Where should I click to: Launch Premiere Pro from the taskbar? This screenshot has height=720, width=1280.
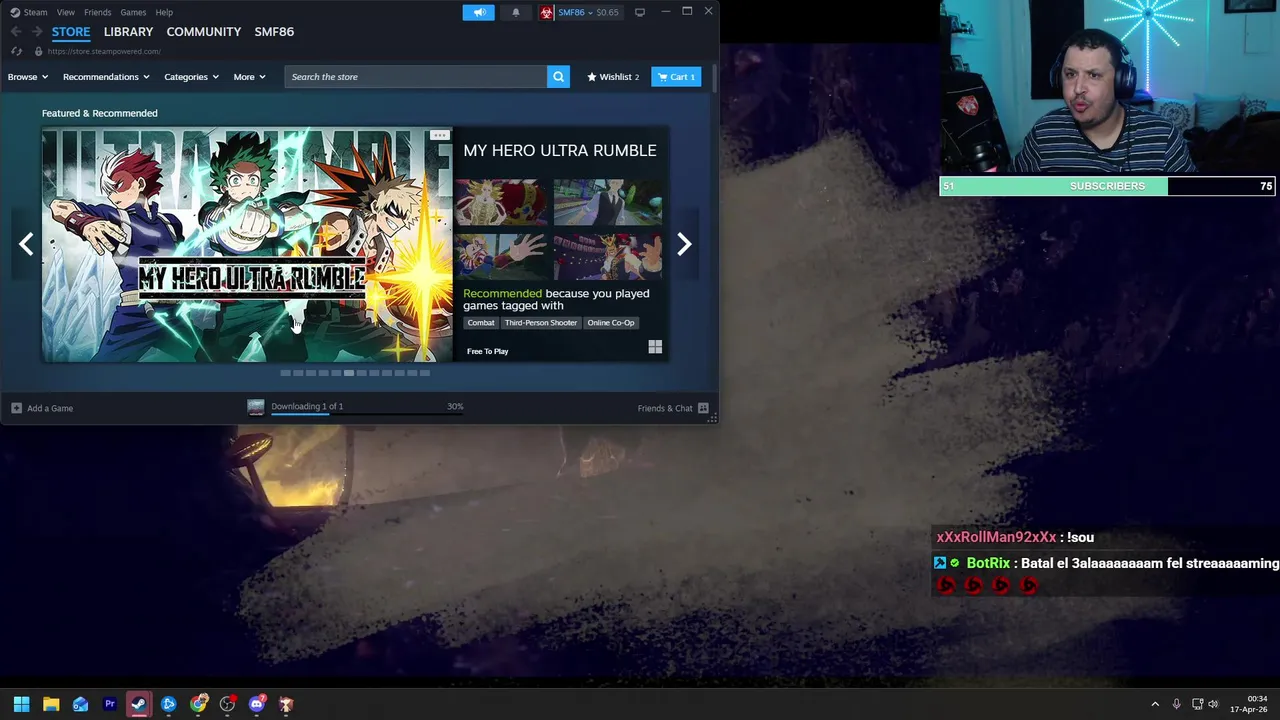110,704
